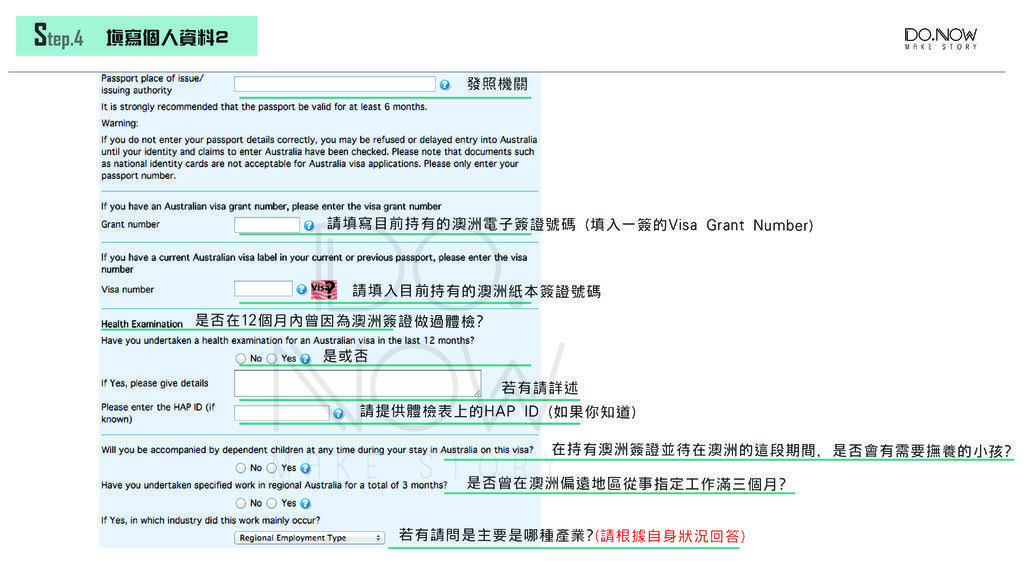Click the 發照機關 annotation text
The width and height of the screenshot is (1024, 579).
coord(497,84)
